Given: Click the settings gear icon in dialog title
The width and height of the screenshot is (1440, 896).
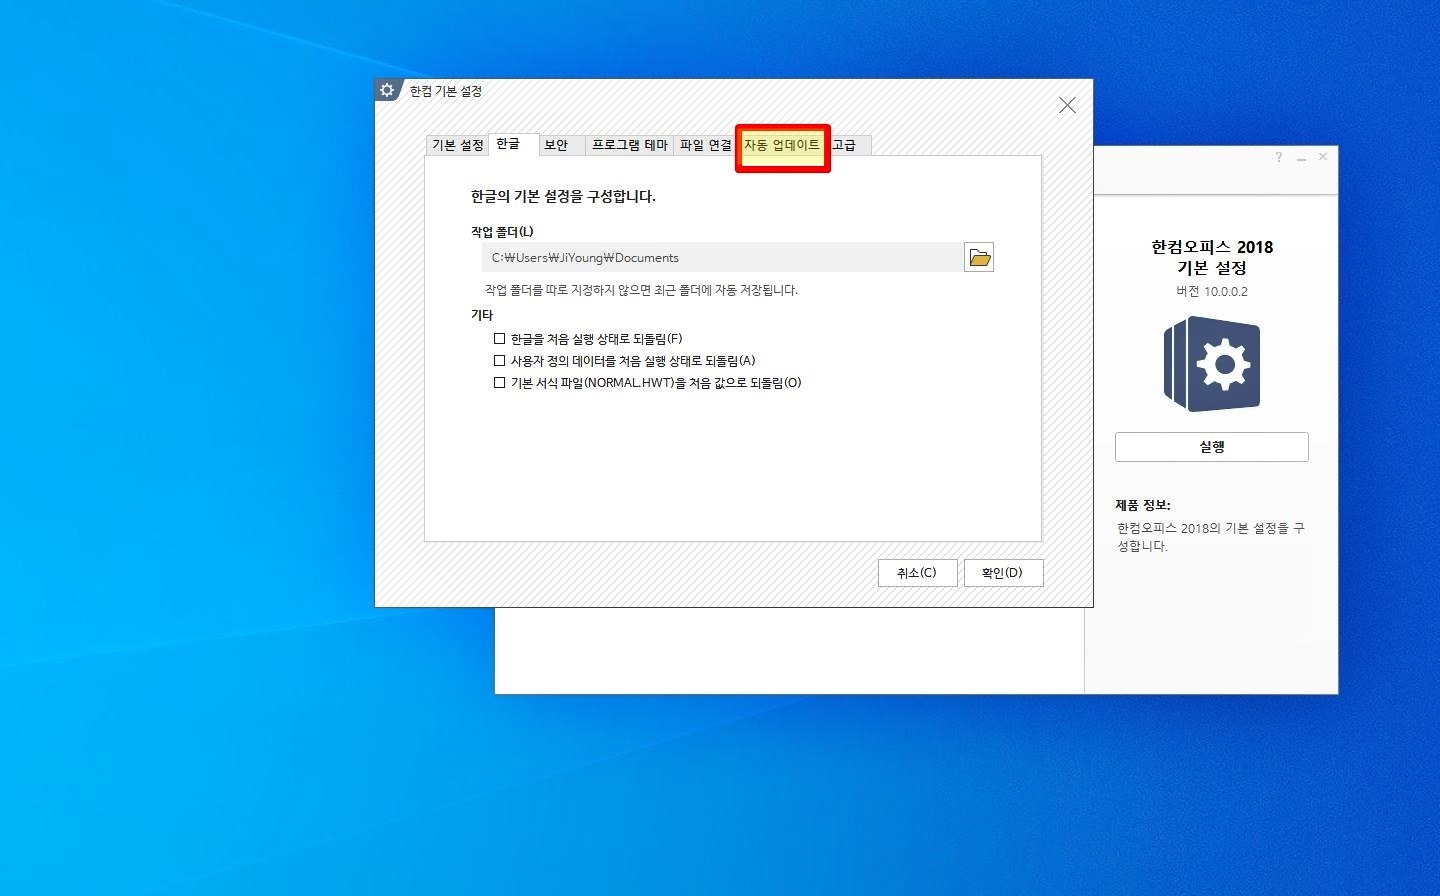Looking at the screenshot, I should pyautogui.click(x=388, y=91).
